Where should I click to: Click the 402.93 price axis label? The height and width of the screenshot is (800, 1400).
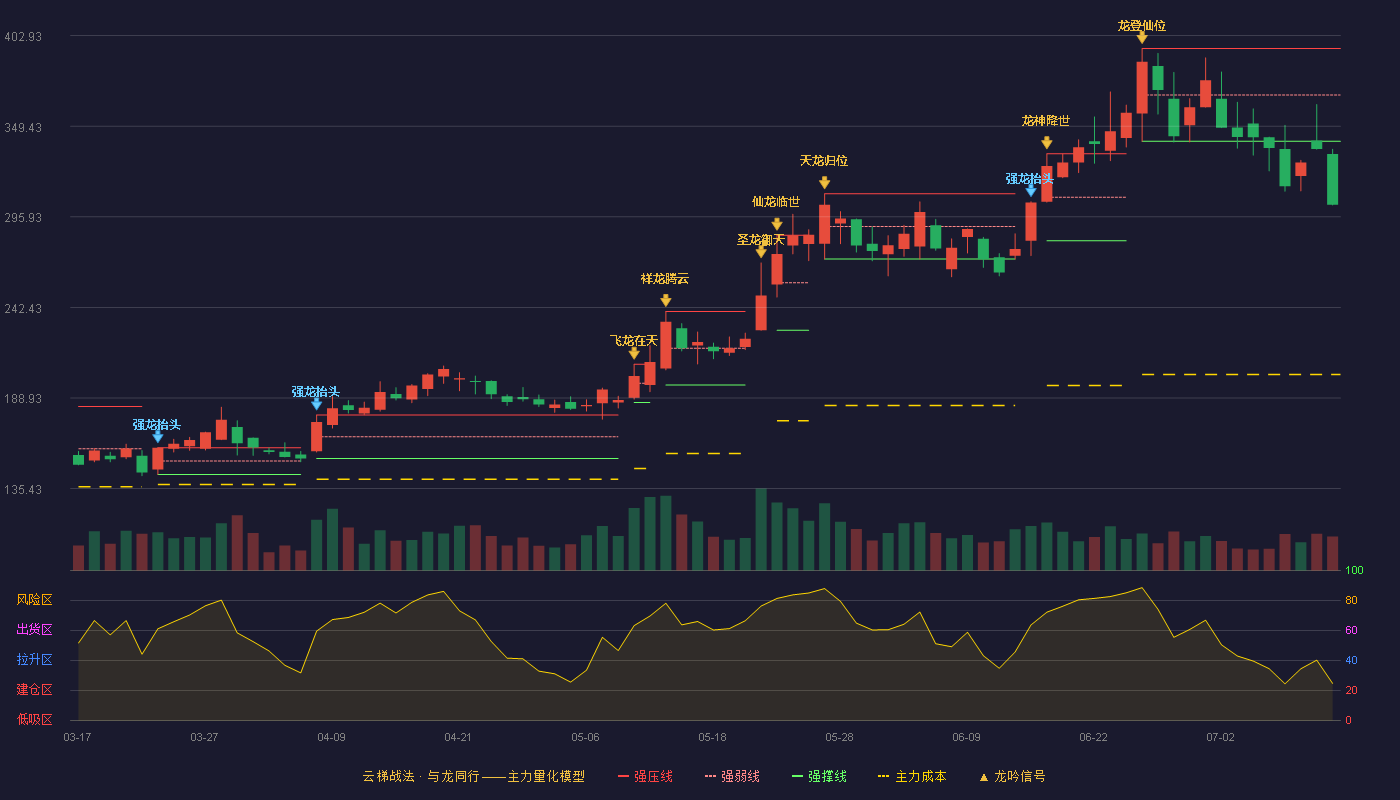23,36
